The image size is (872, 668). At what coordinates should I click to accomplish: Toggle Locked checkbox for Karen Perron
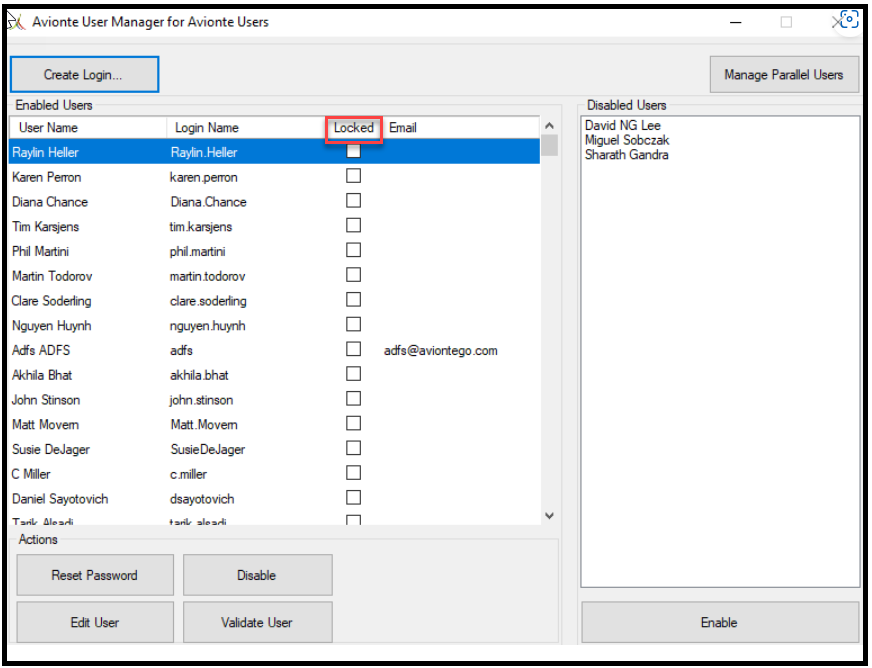pos(354,176)
